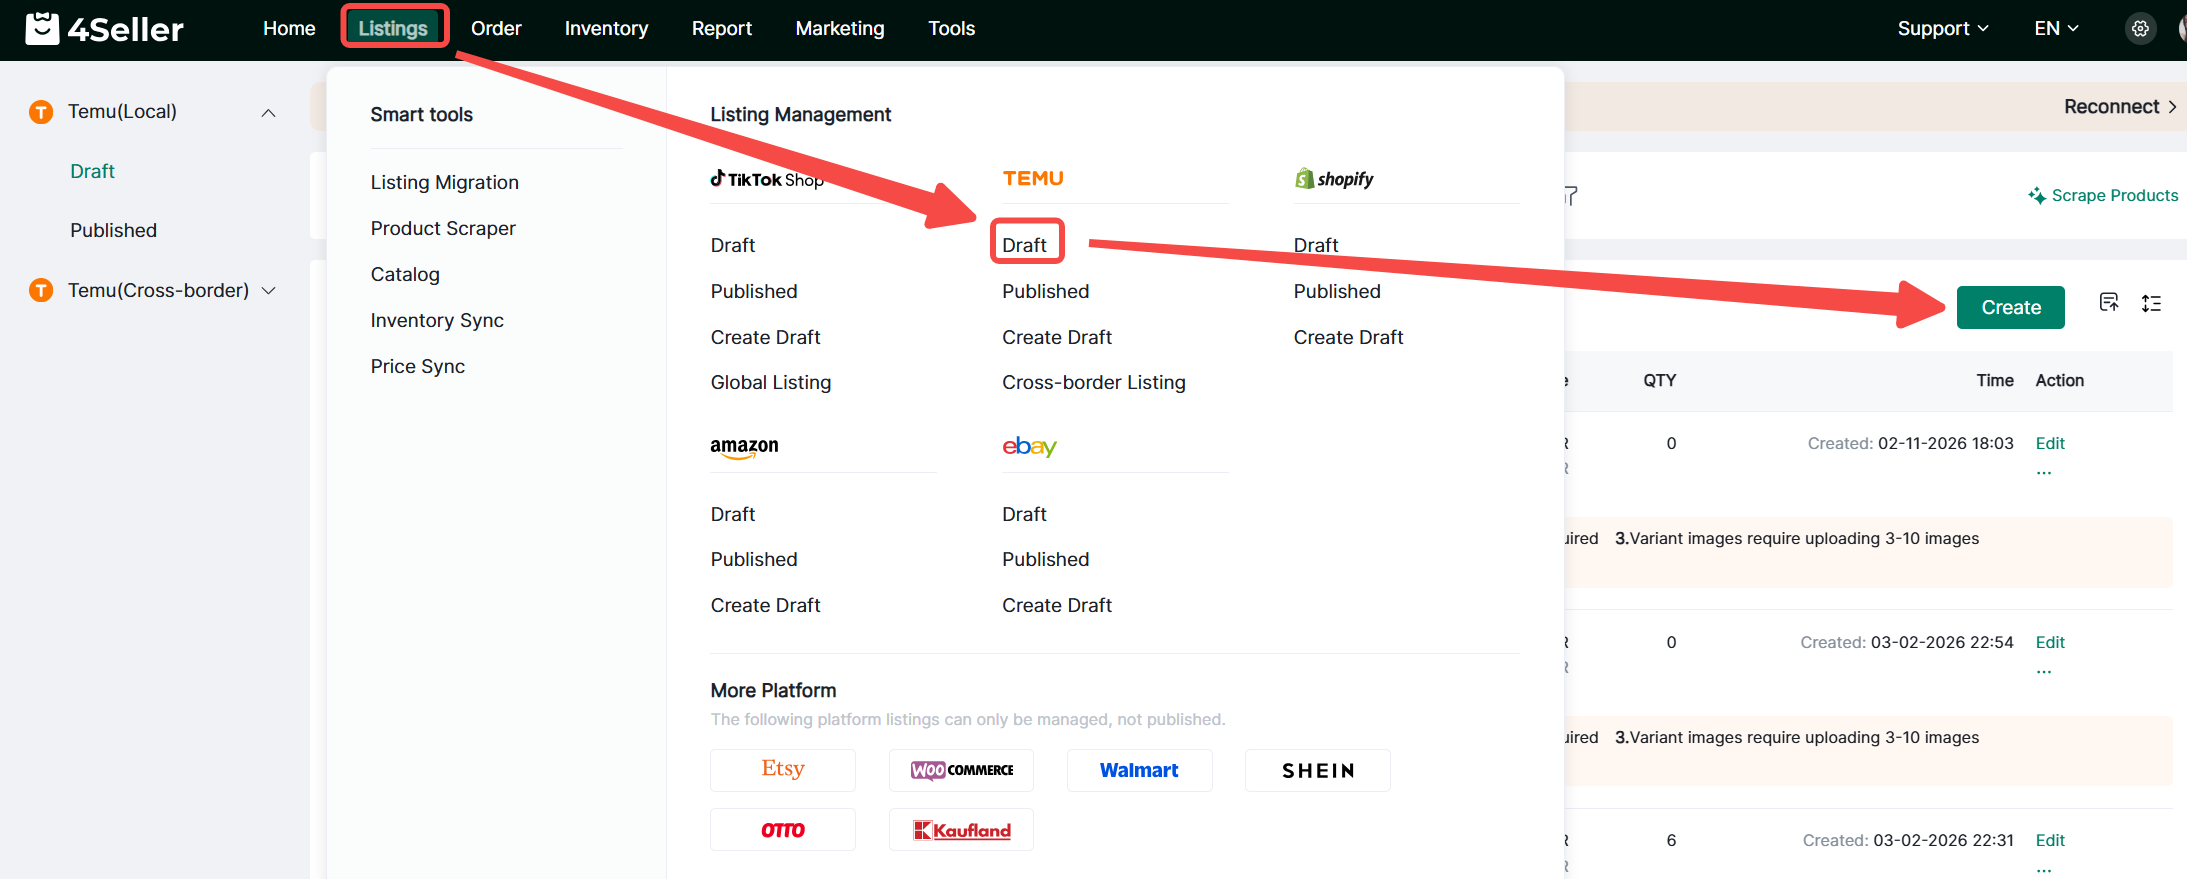Expand the Temu(Cross-border) sidebar section
Image resolution: width=2187 pixels, height=879 pixels.
tap(268, 291)
